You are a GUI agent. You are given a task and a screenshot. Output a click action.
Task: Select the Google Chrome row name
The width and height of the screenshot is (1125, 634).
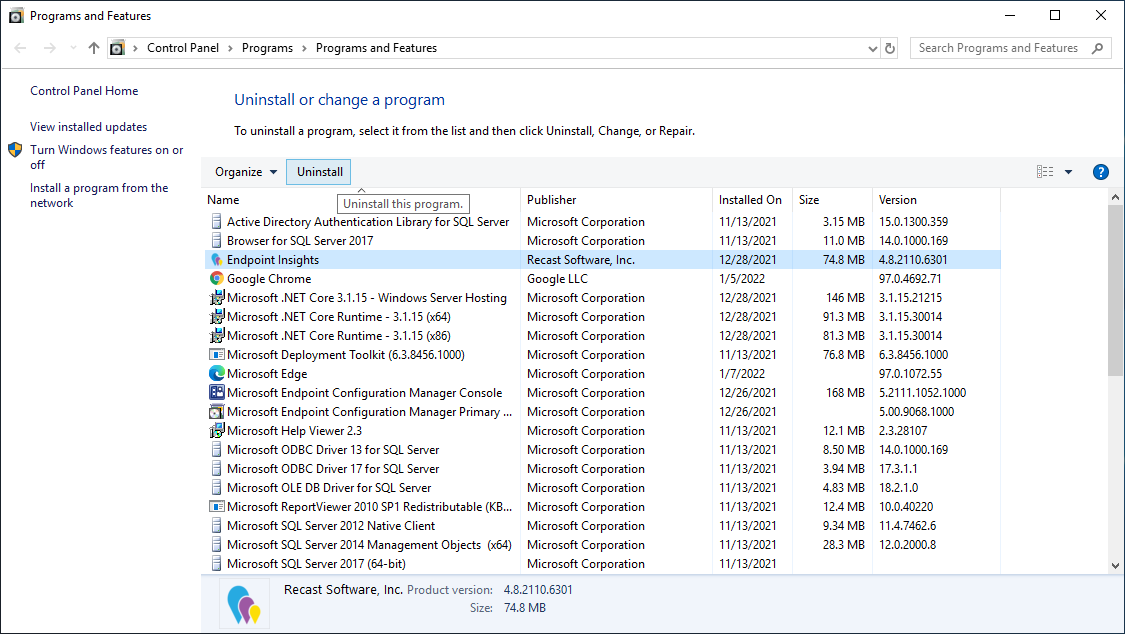[269, 279]
